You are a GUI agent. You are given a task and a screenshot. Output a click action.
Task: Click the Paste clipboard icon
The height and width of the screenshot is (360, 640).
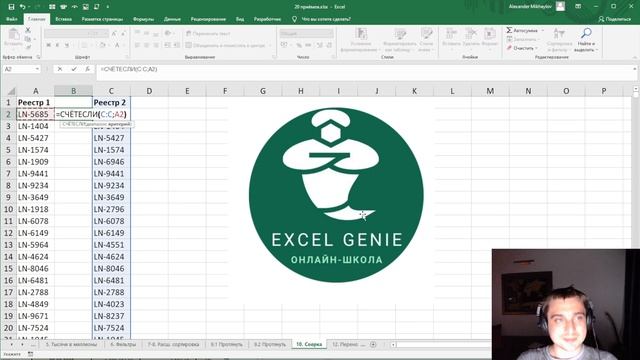pyautogui.click(x=13, y=34)
